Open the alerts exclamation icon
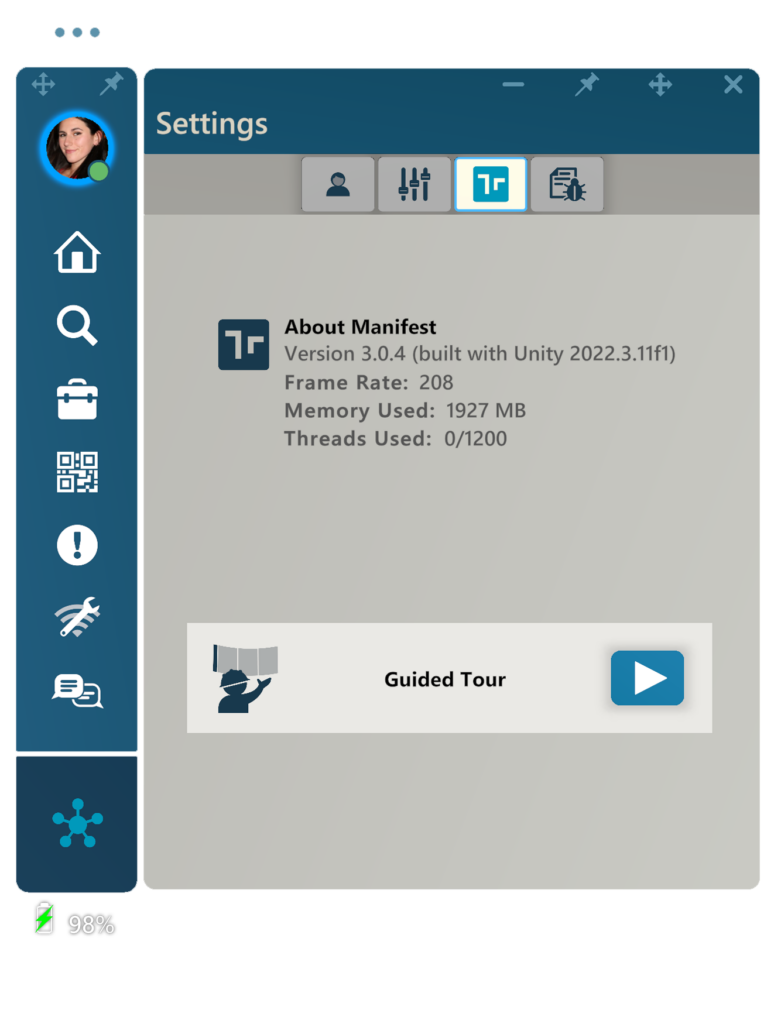This screenshot has height=1024, width=781. (x=77, y=545)
